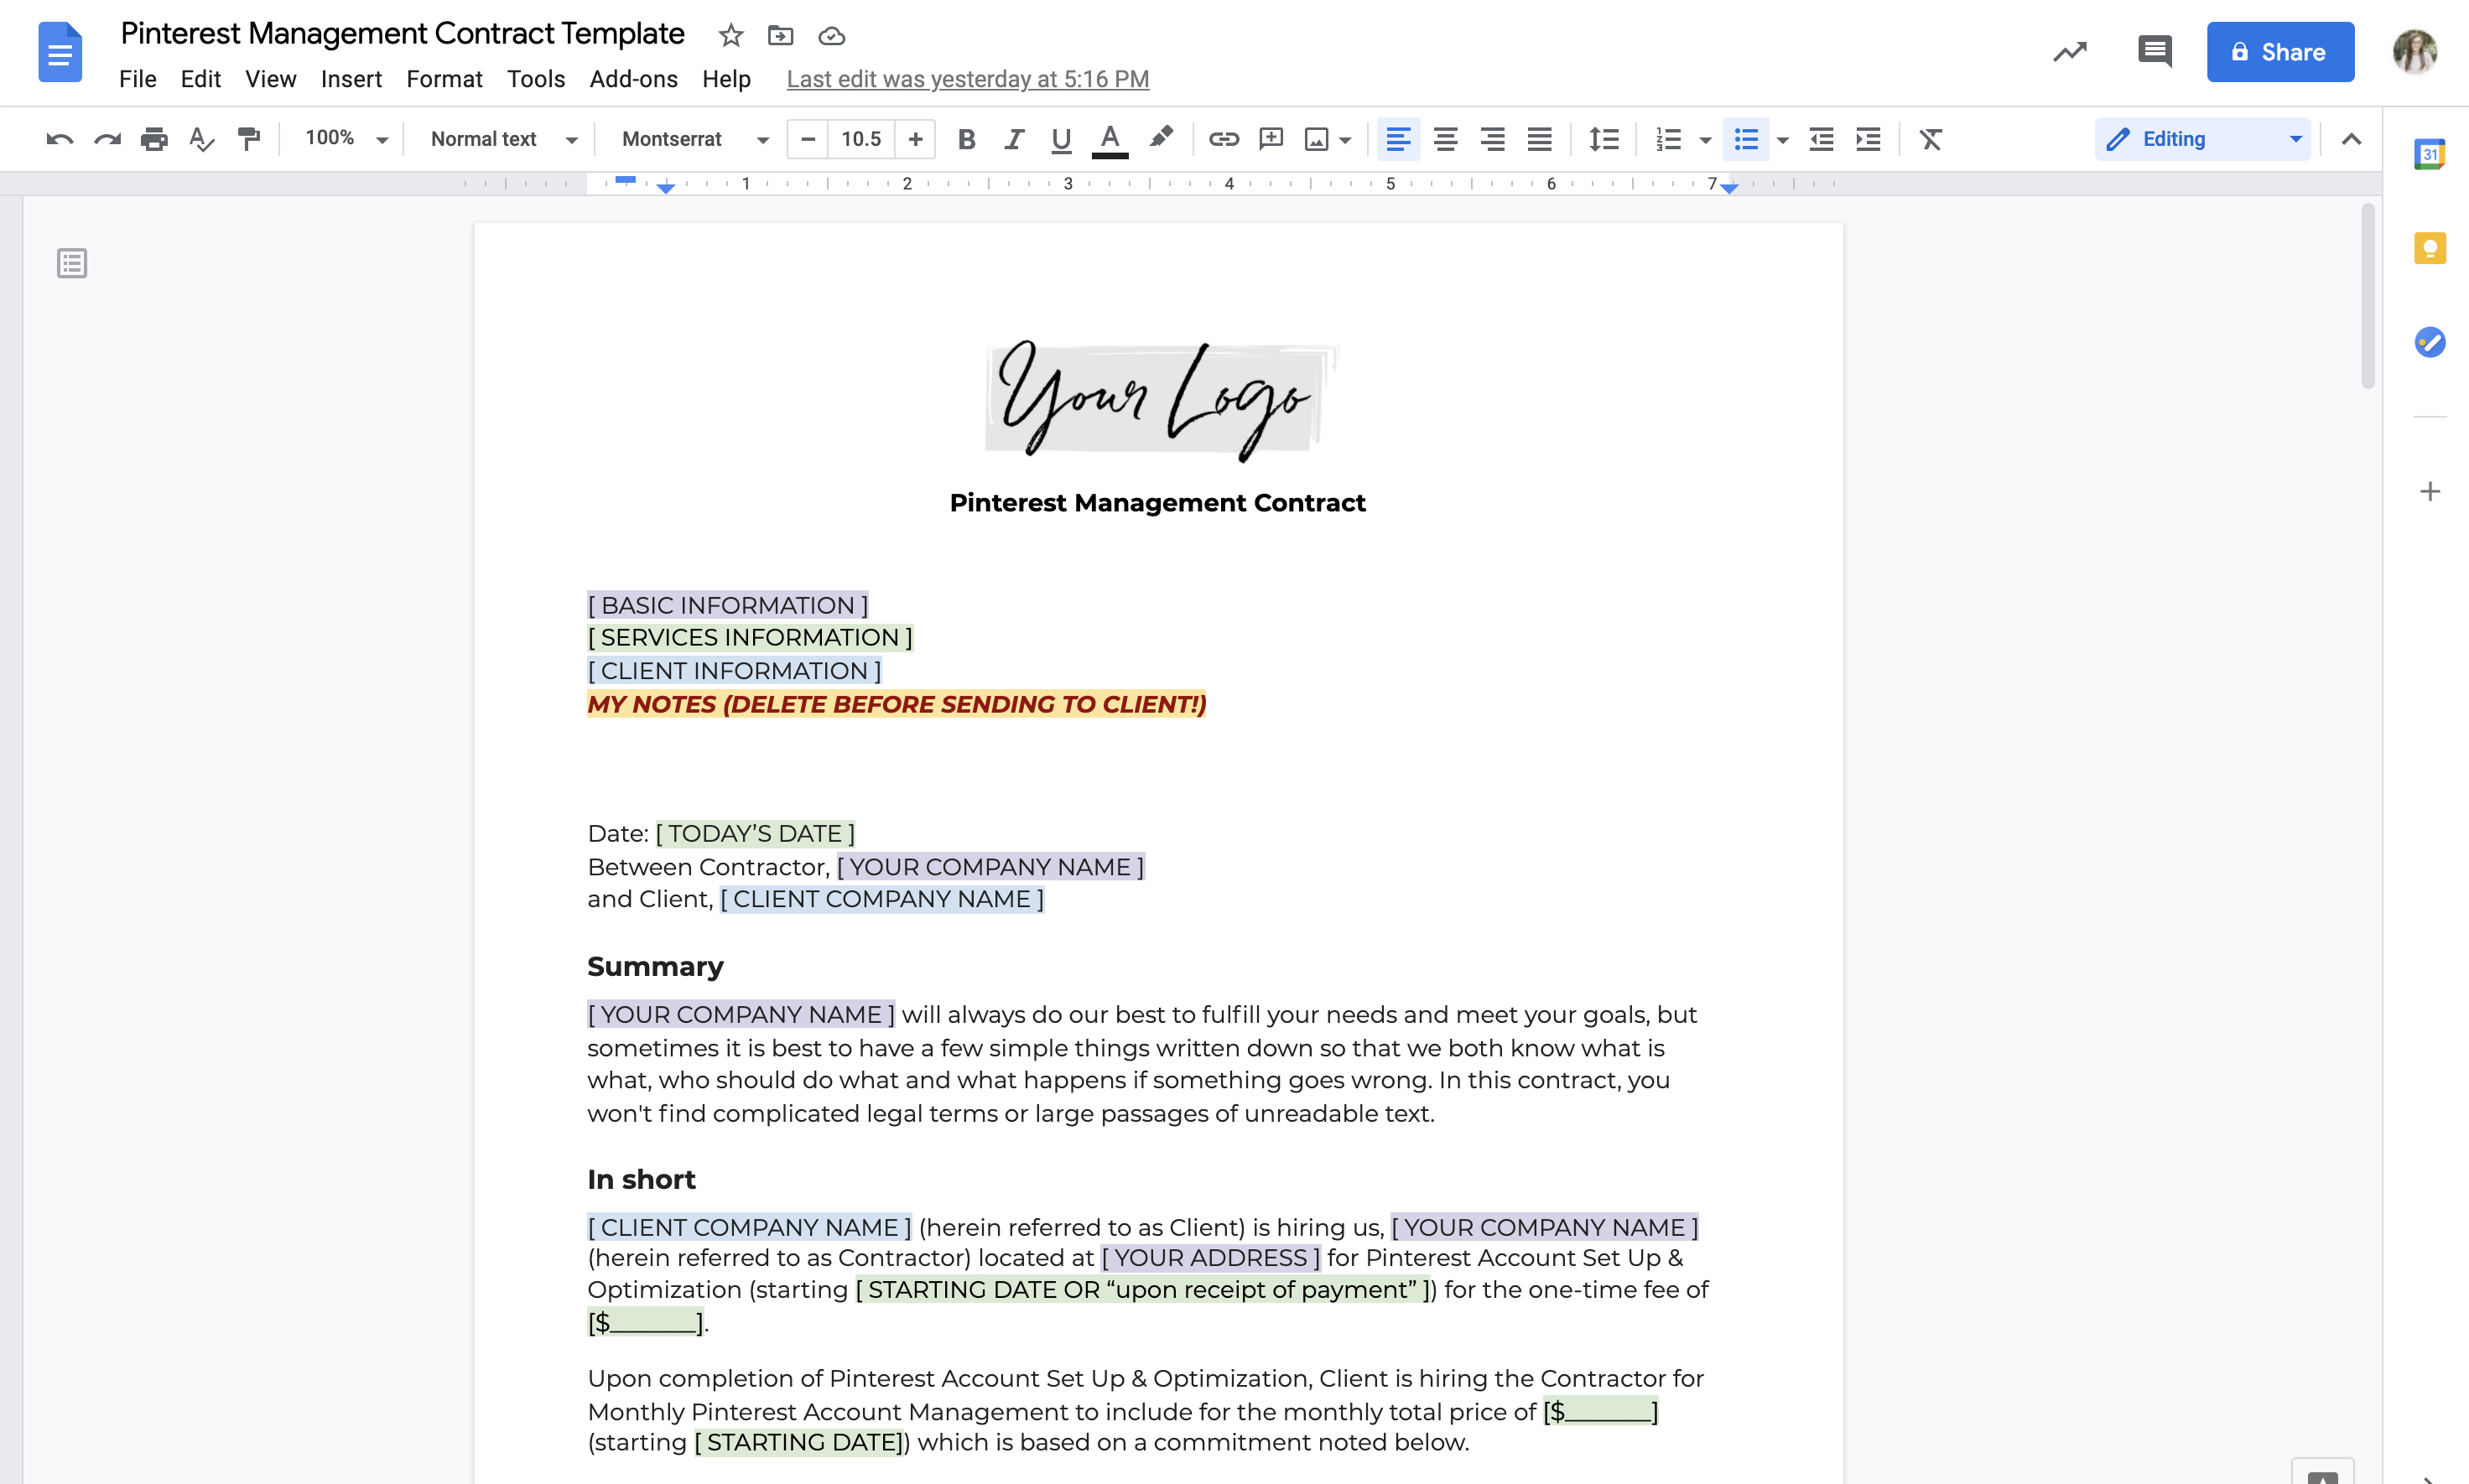Click the spell check icon
The height and width of the screenshot is (1484, 2469).
(x=201, y=139)
